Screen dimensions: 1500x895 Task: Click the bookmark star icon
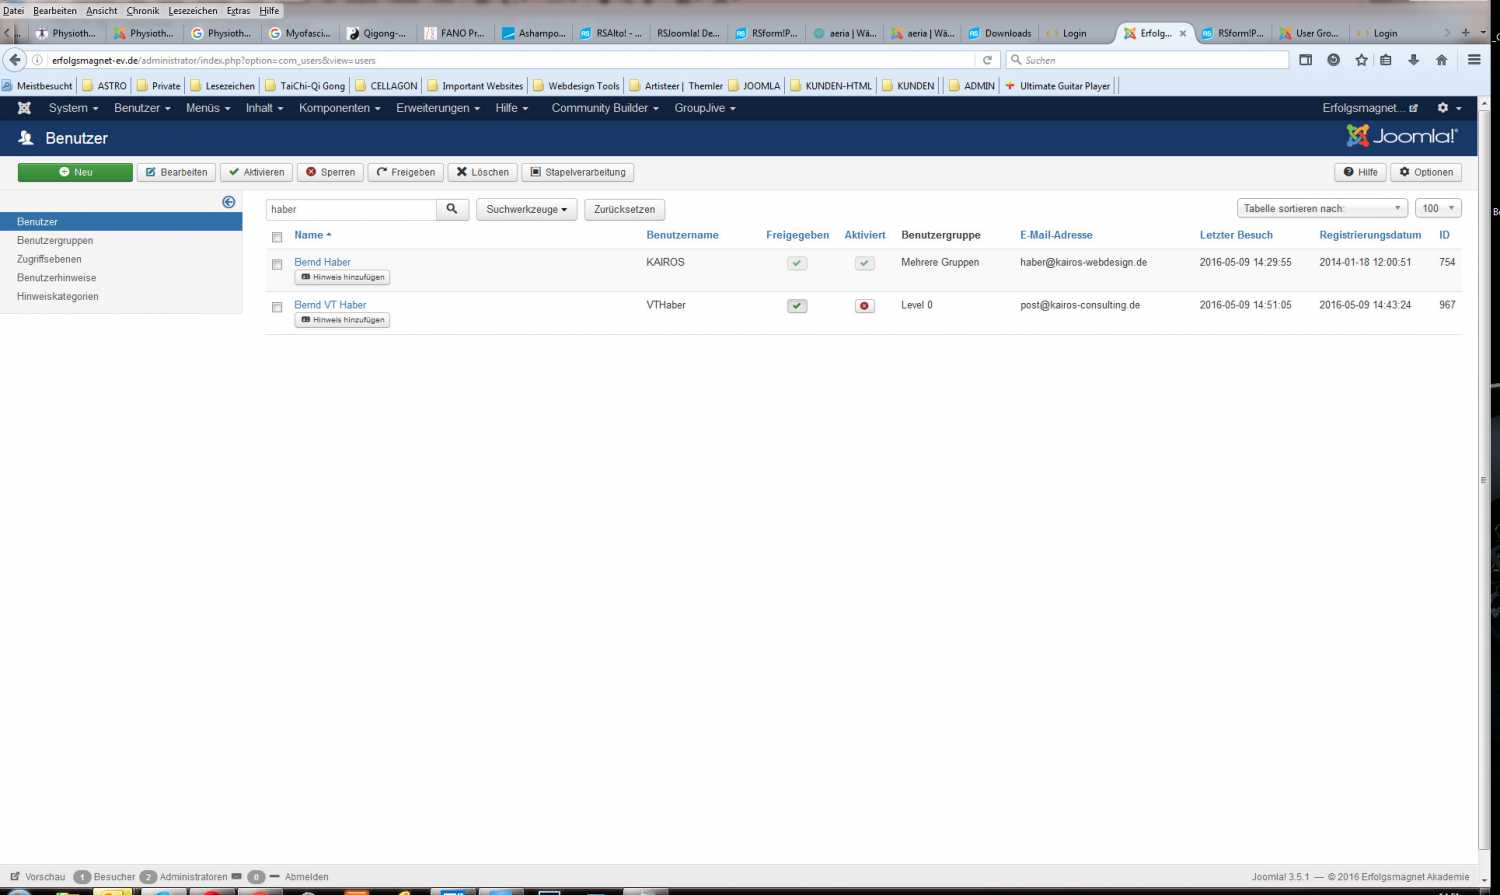1361,60
